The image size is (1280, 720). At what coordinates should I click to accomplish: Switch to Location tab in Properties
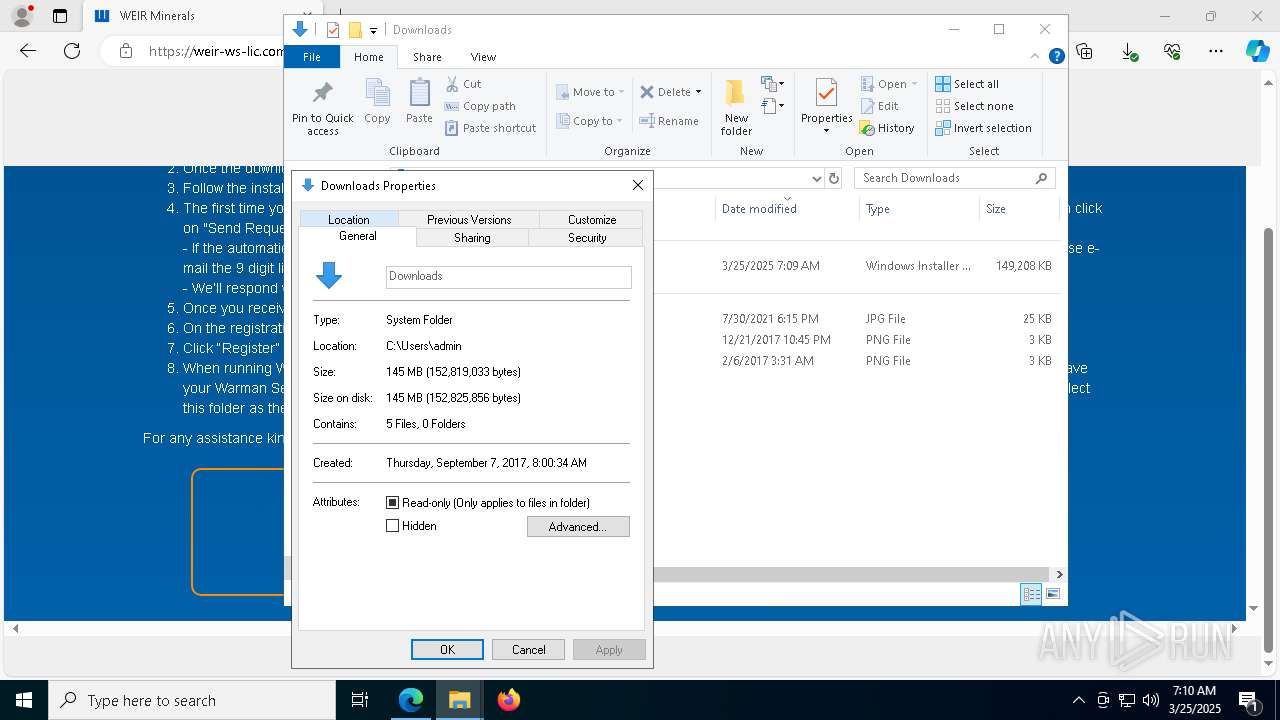[349, 219]
